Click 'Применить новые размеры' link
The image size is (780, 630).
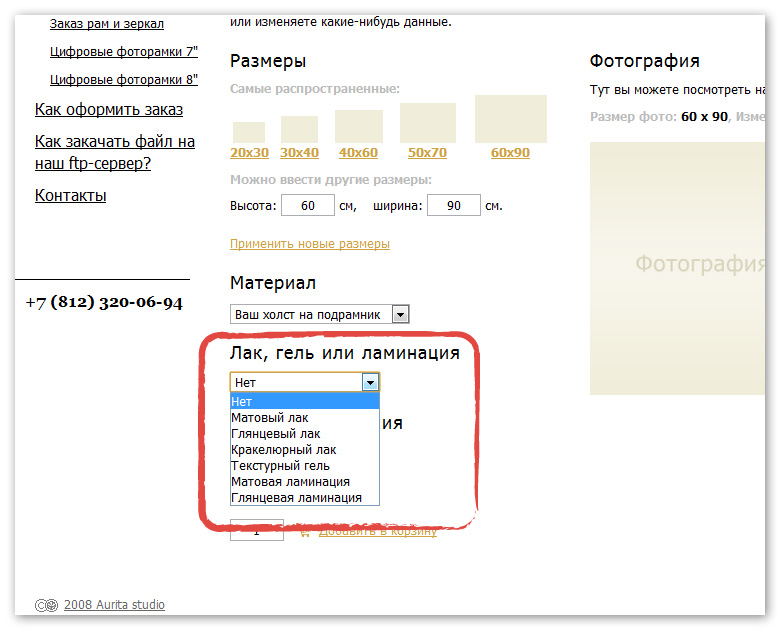pos(310,244)
